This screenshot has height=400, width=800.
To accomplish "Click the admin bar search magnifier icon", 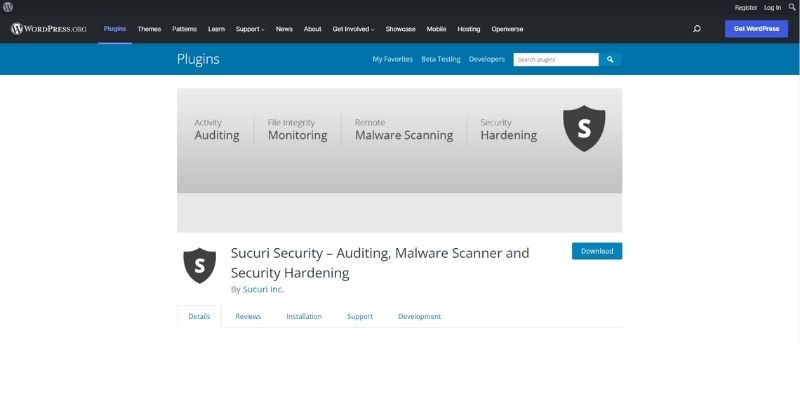I will tap(791, 7).
